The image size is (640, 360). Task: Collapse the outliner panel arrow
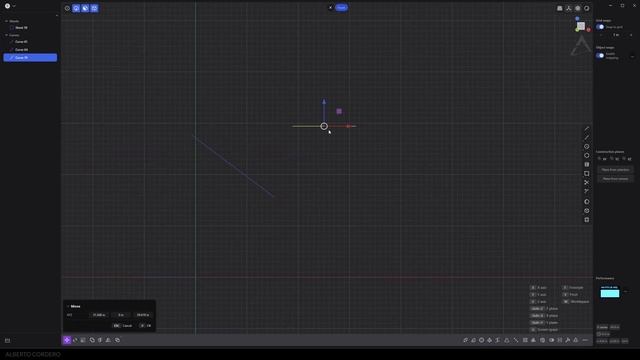pyautogui.click(x=57, y=16)
